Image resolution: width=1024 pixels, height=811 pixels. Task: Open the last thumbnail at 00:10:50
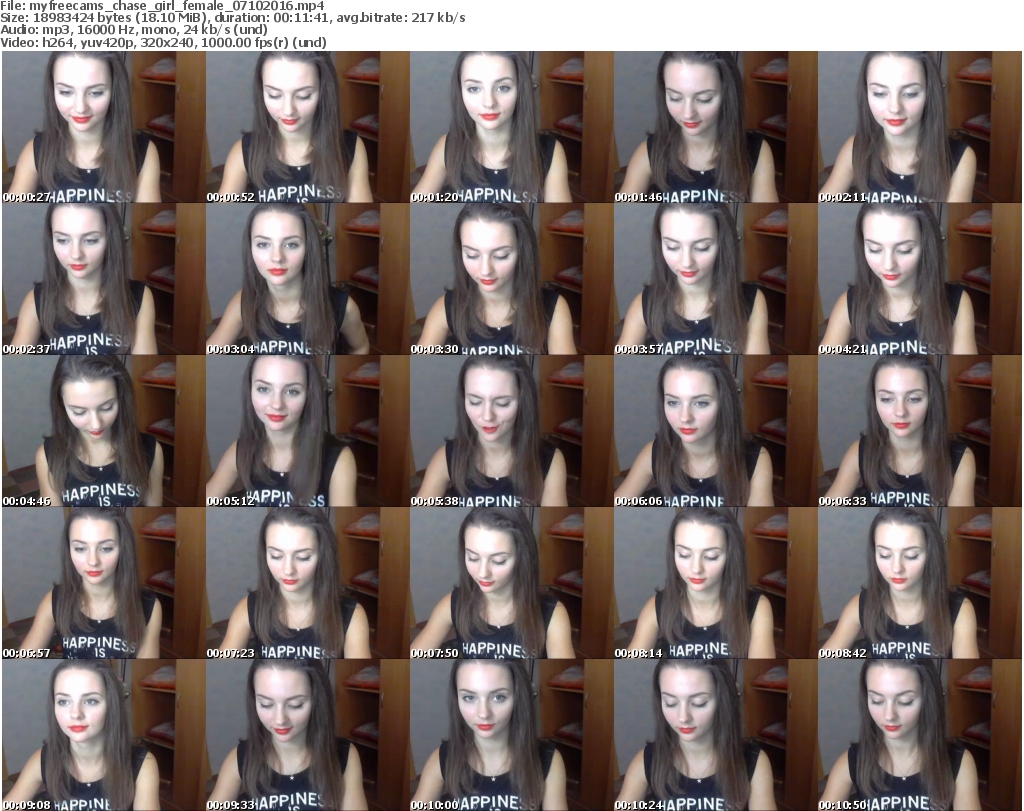pos(919,735)
